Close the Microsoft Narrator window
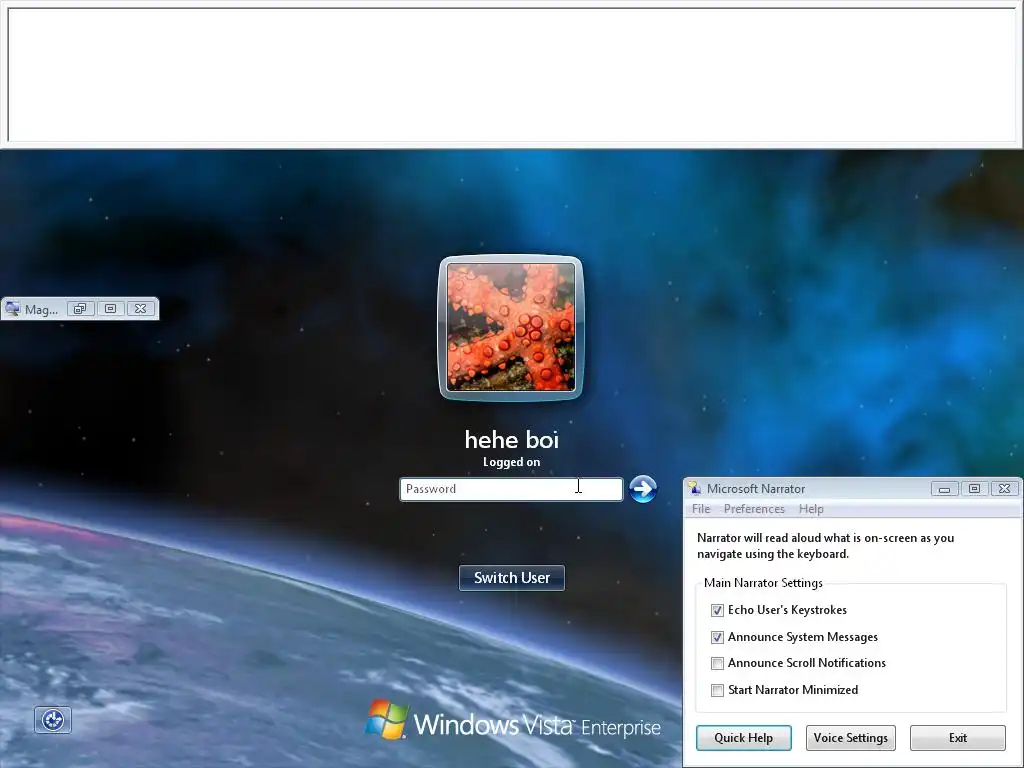1024x768 pixels. pos(1004,488)
